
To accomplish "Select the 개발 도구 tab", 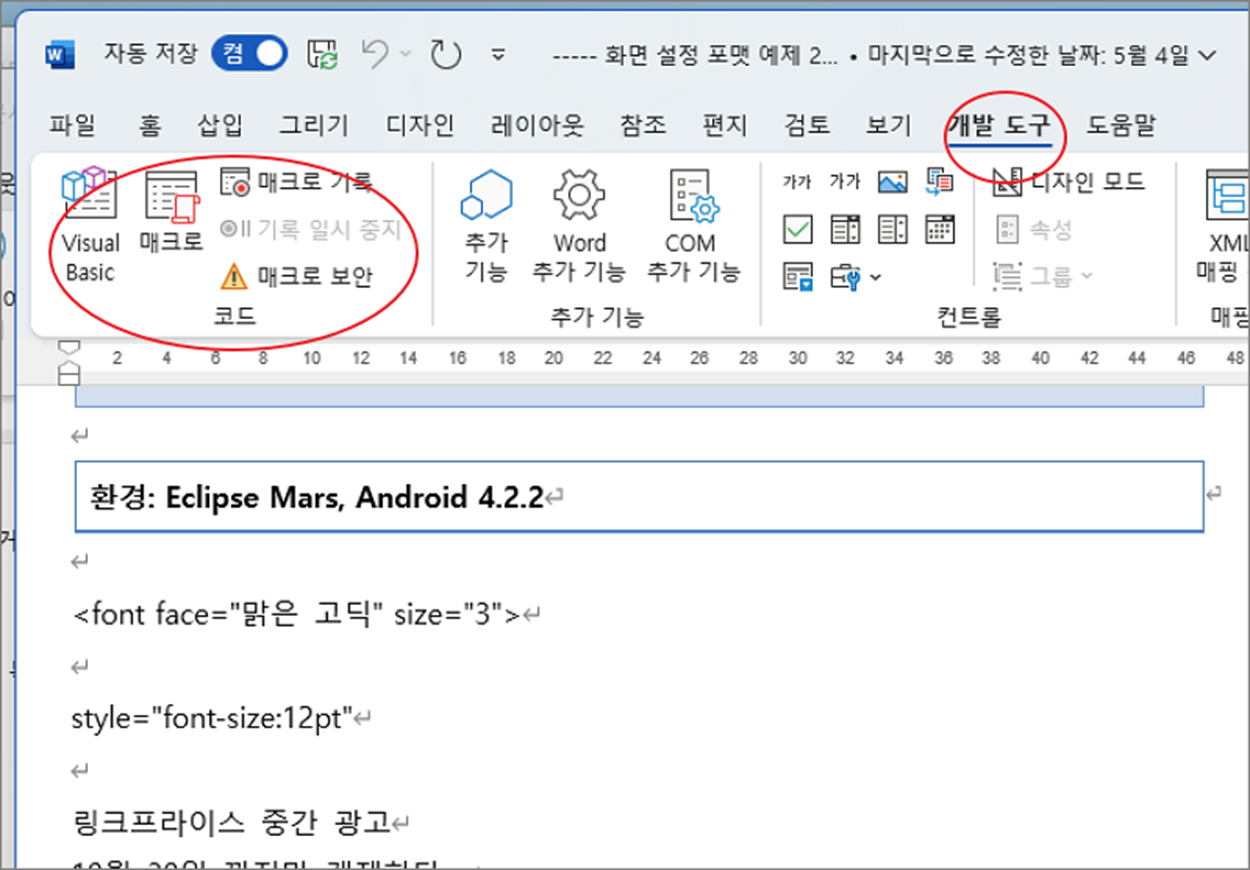I will 1000,126.
